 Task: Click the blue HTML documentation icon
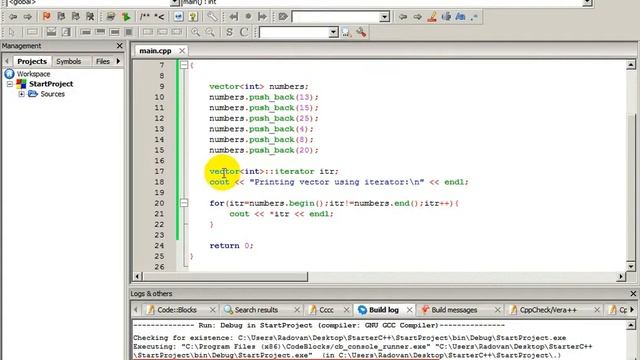pyautogui.click(x=178, y=17)
